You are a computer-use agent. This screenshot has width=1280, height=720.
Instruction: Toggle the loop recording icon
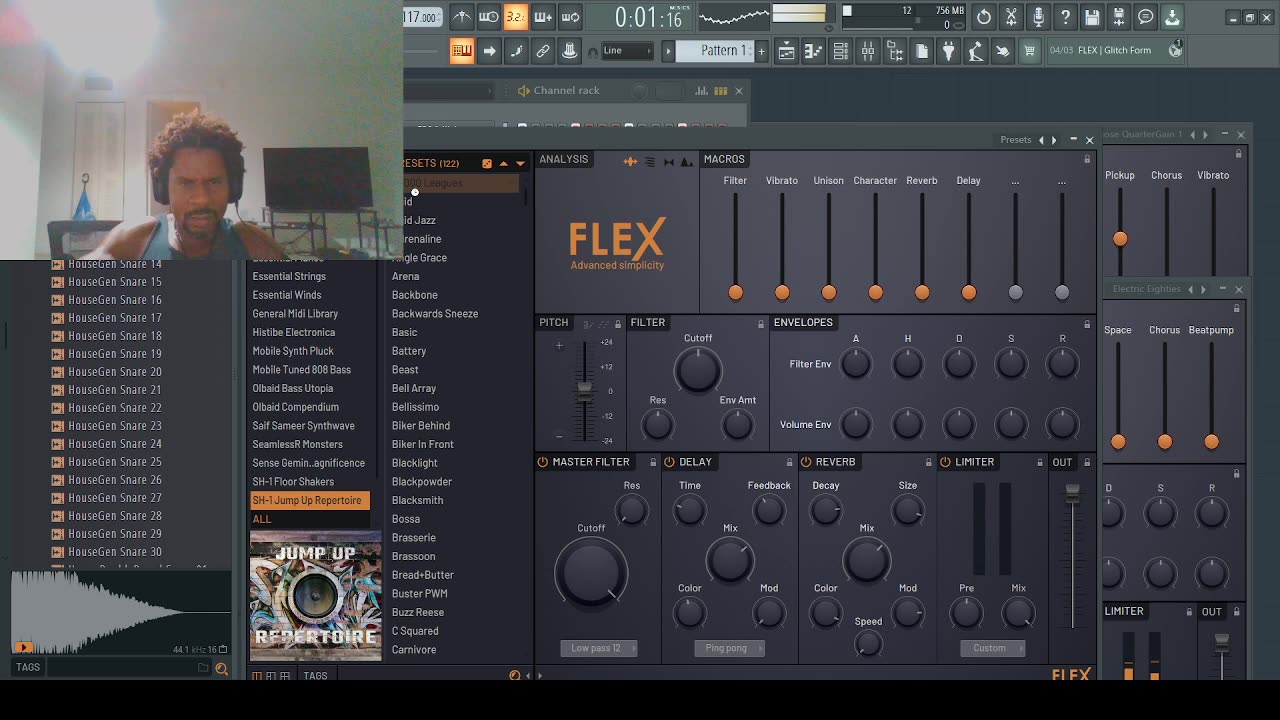point(570,17)
